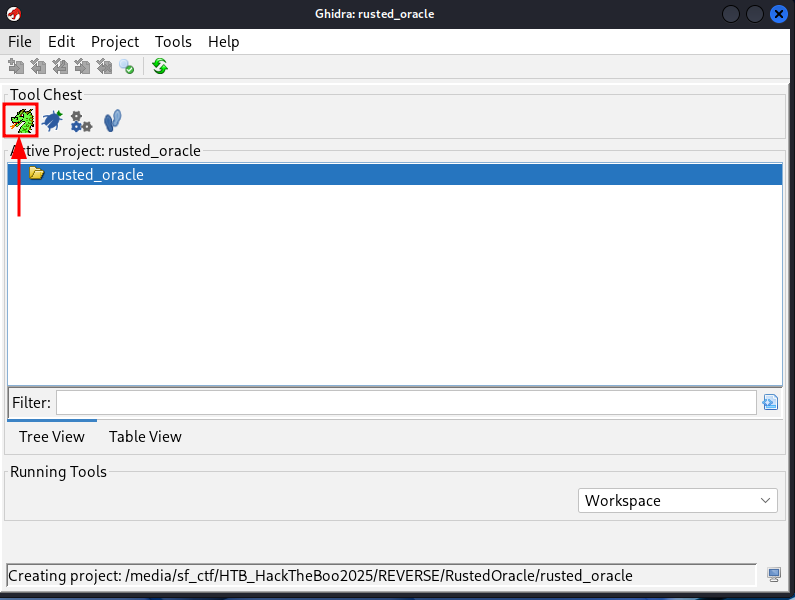The height and width of the screenshot is (600, 795).
Task: Open the Workspace dropdown
Action: (x=677, y=500)
